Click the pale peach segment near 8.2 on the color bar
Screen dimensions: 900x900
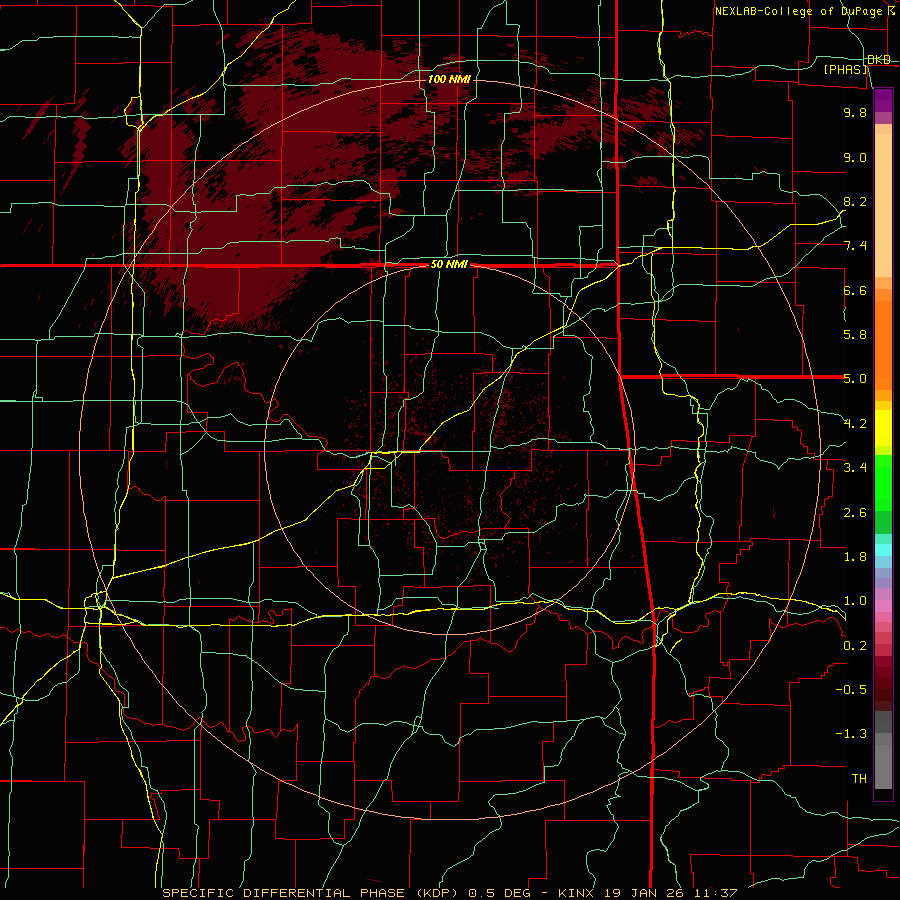[883, 205]
